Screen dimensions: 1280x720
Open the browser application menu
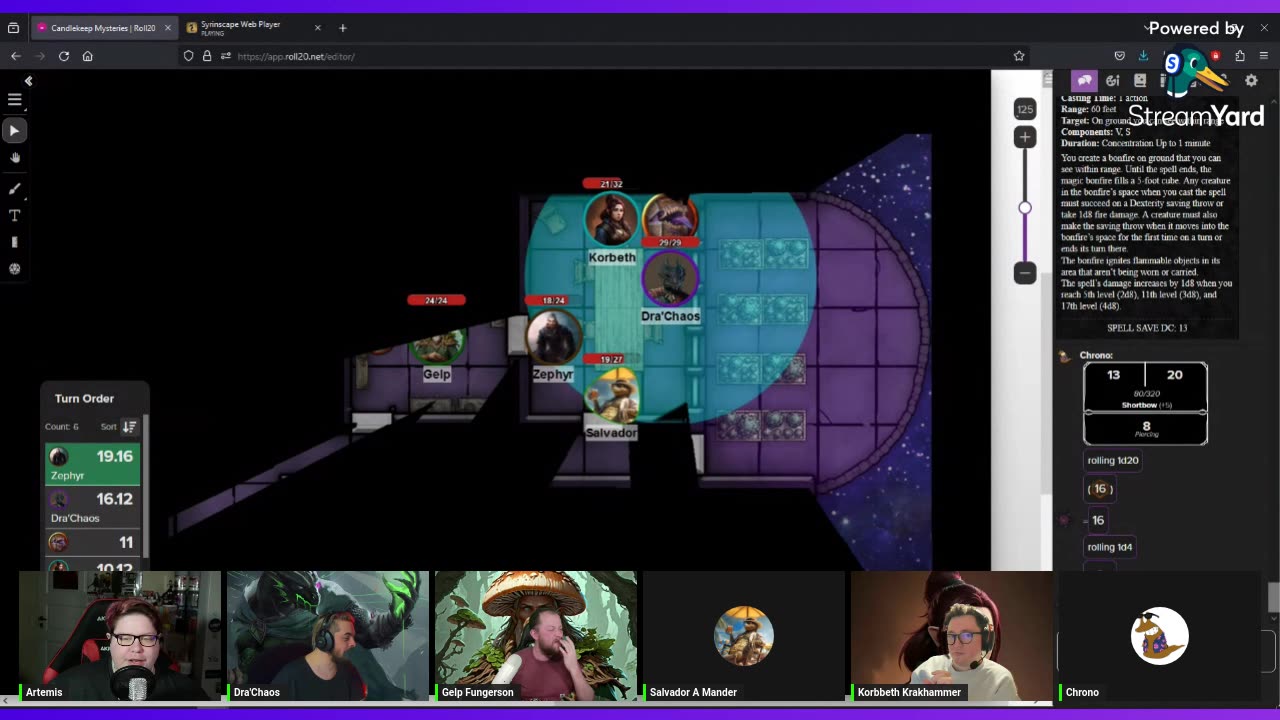pyautogui.click(x=1264, y=56)
